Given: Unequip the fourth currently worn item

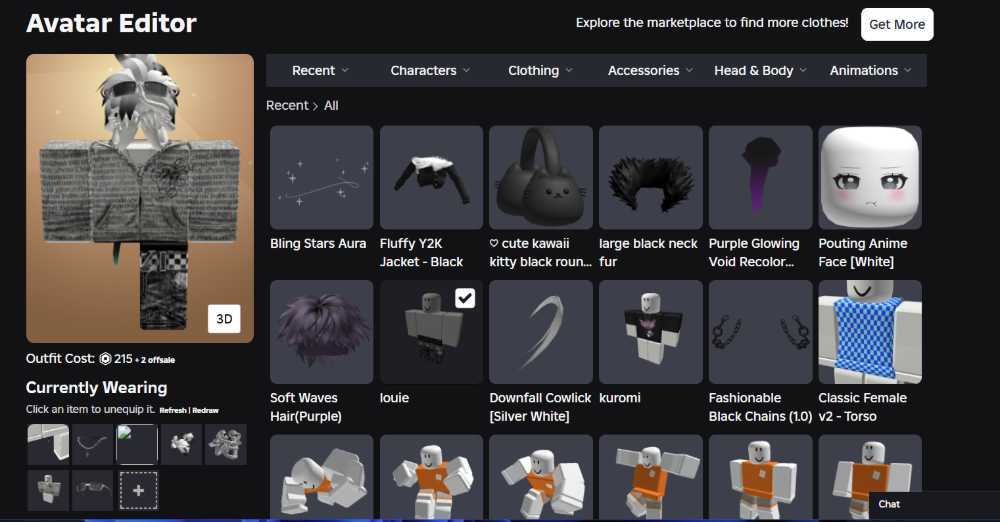Looking at the screenshot, I should [x=181, y=444].
